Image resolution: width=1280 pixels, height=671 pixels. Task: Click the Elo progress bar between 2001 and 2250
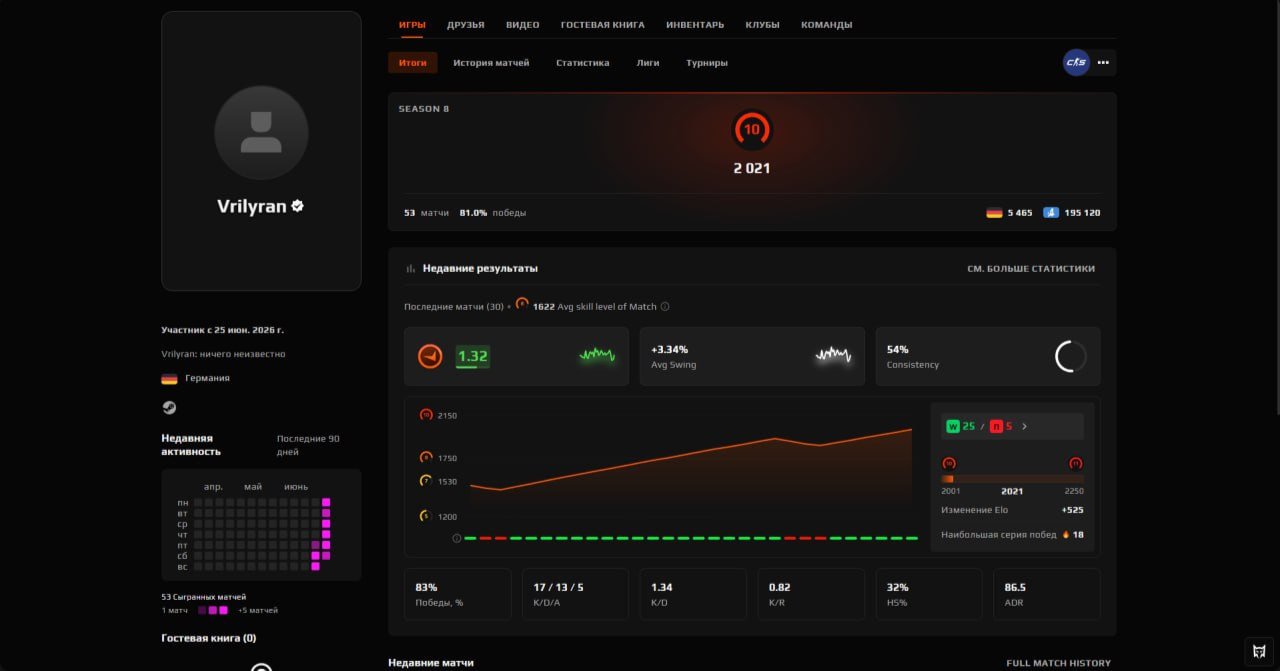[x=1012, y=479]
